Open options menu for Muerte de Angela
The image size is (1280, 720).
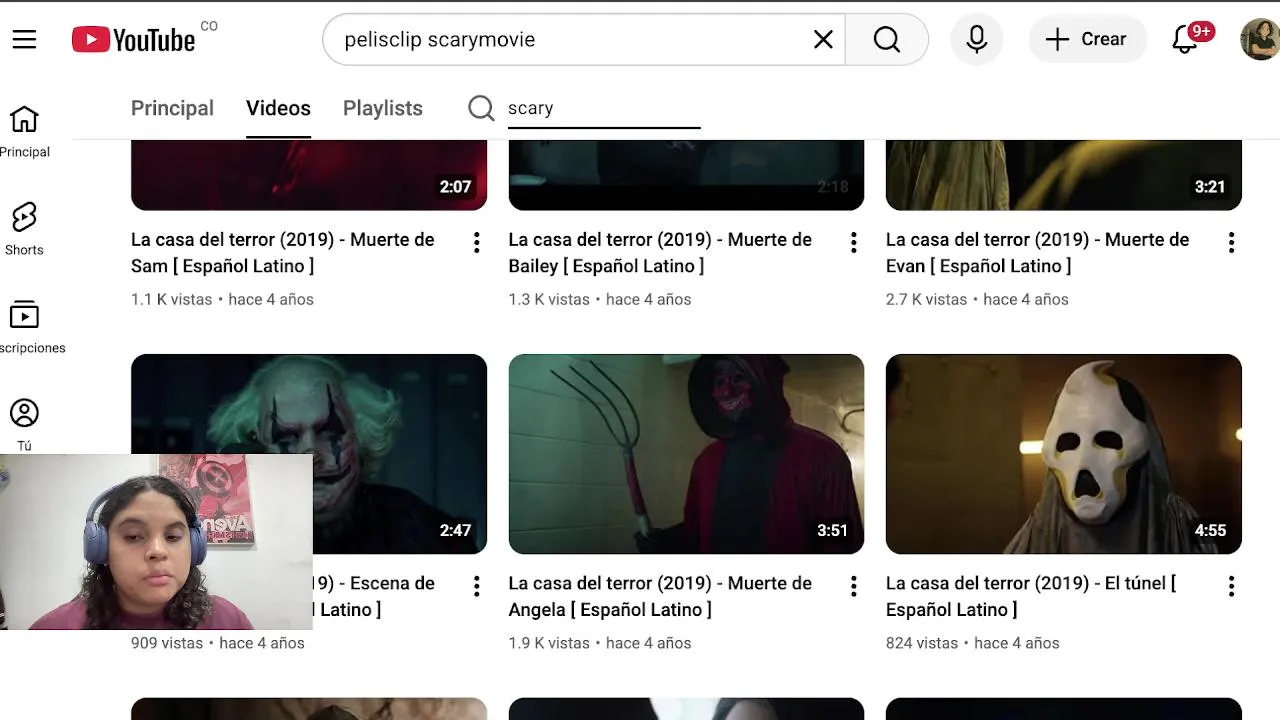pyautogui.click(x=853, y=586)
